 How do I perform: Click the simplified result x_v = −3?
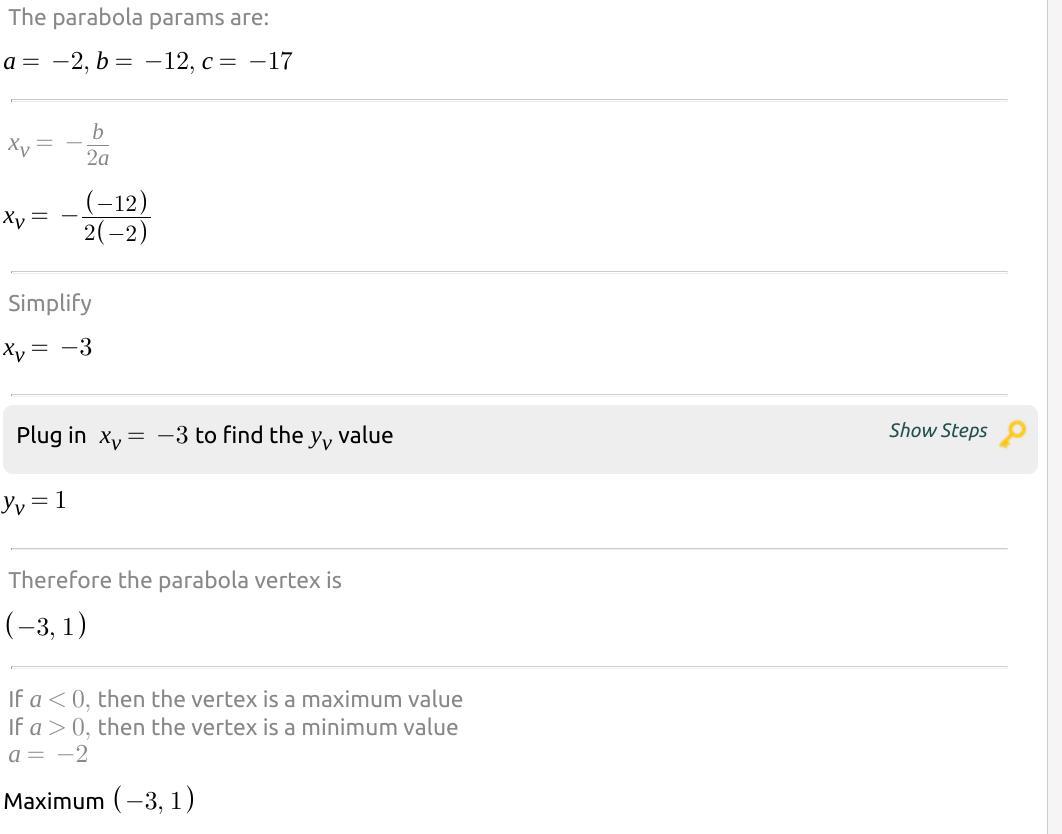[47, 349]
